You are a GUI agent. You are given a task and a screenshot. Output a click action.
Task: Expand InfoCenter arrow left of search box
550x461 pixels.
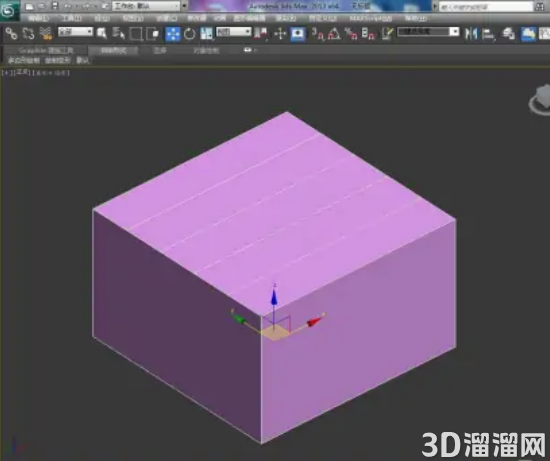435,6
